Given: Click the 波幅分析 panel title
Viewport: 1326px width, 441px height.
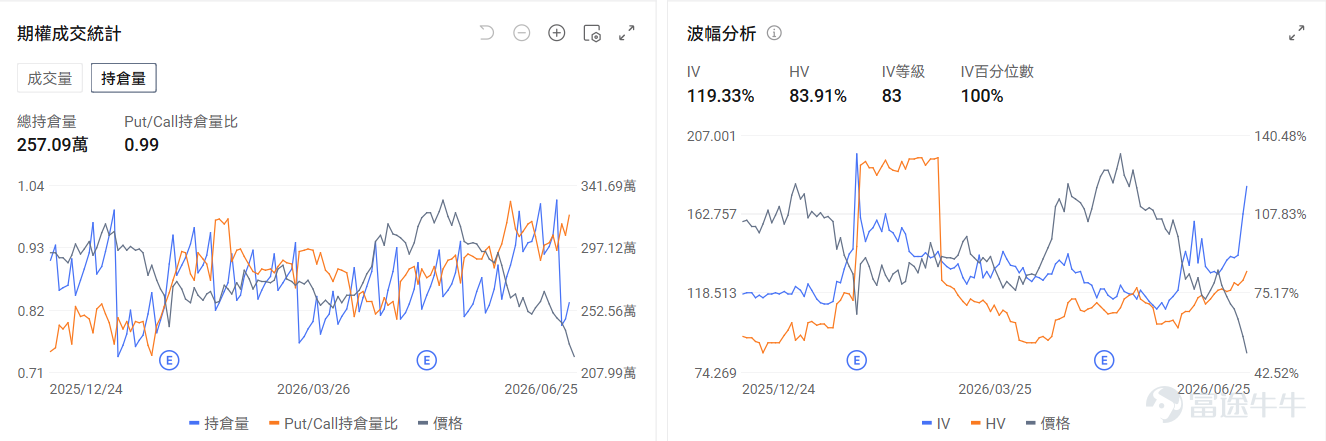Looking at the screenshot, I should point(722,34).
